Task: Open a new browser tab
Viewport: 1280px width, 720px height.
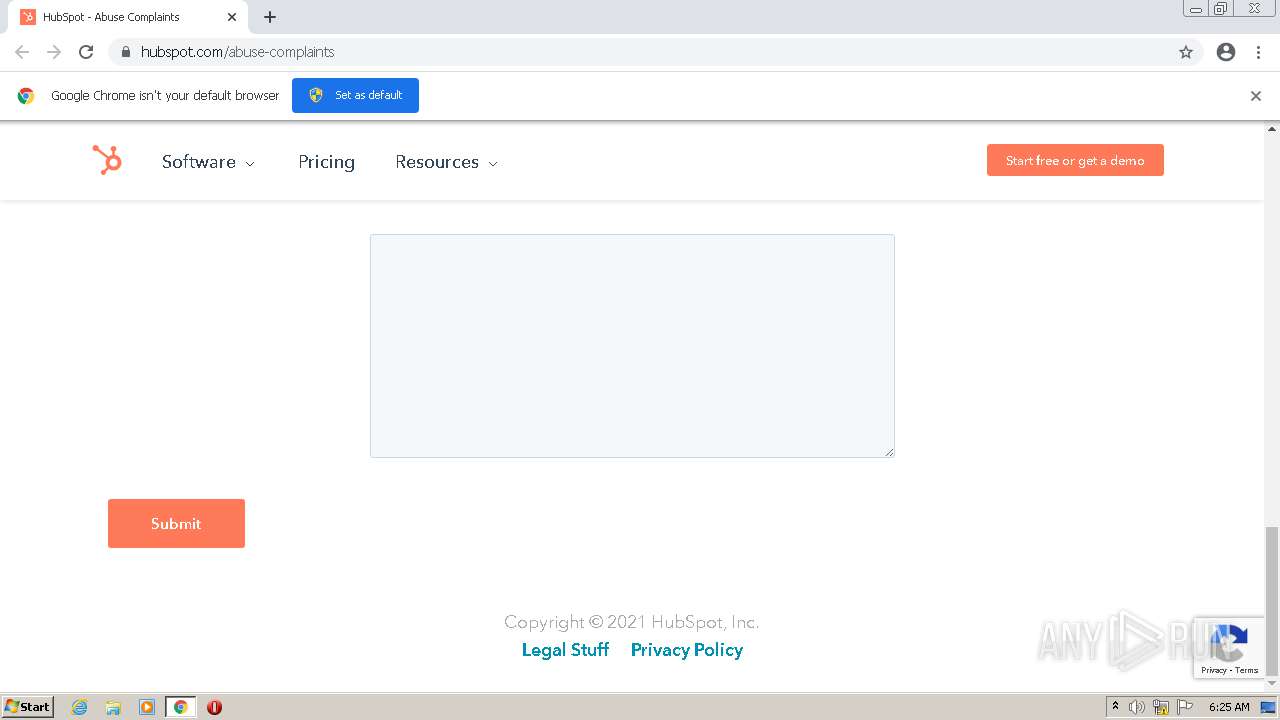Action: (270, 17)
